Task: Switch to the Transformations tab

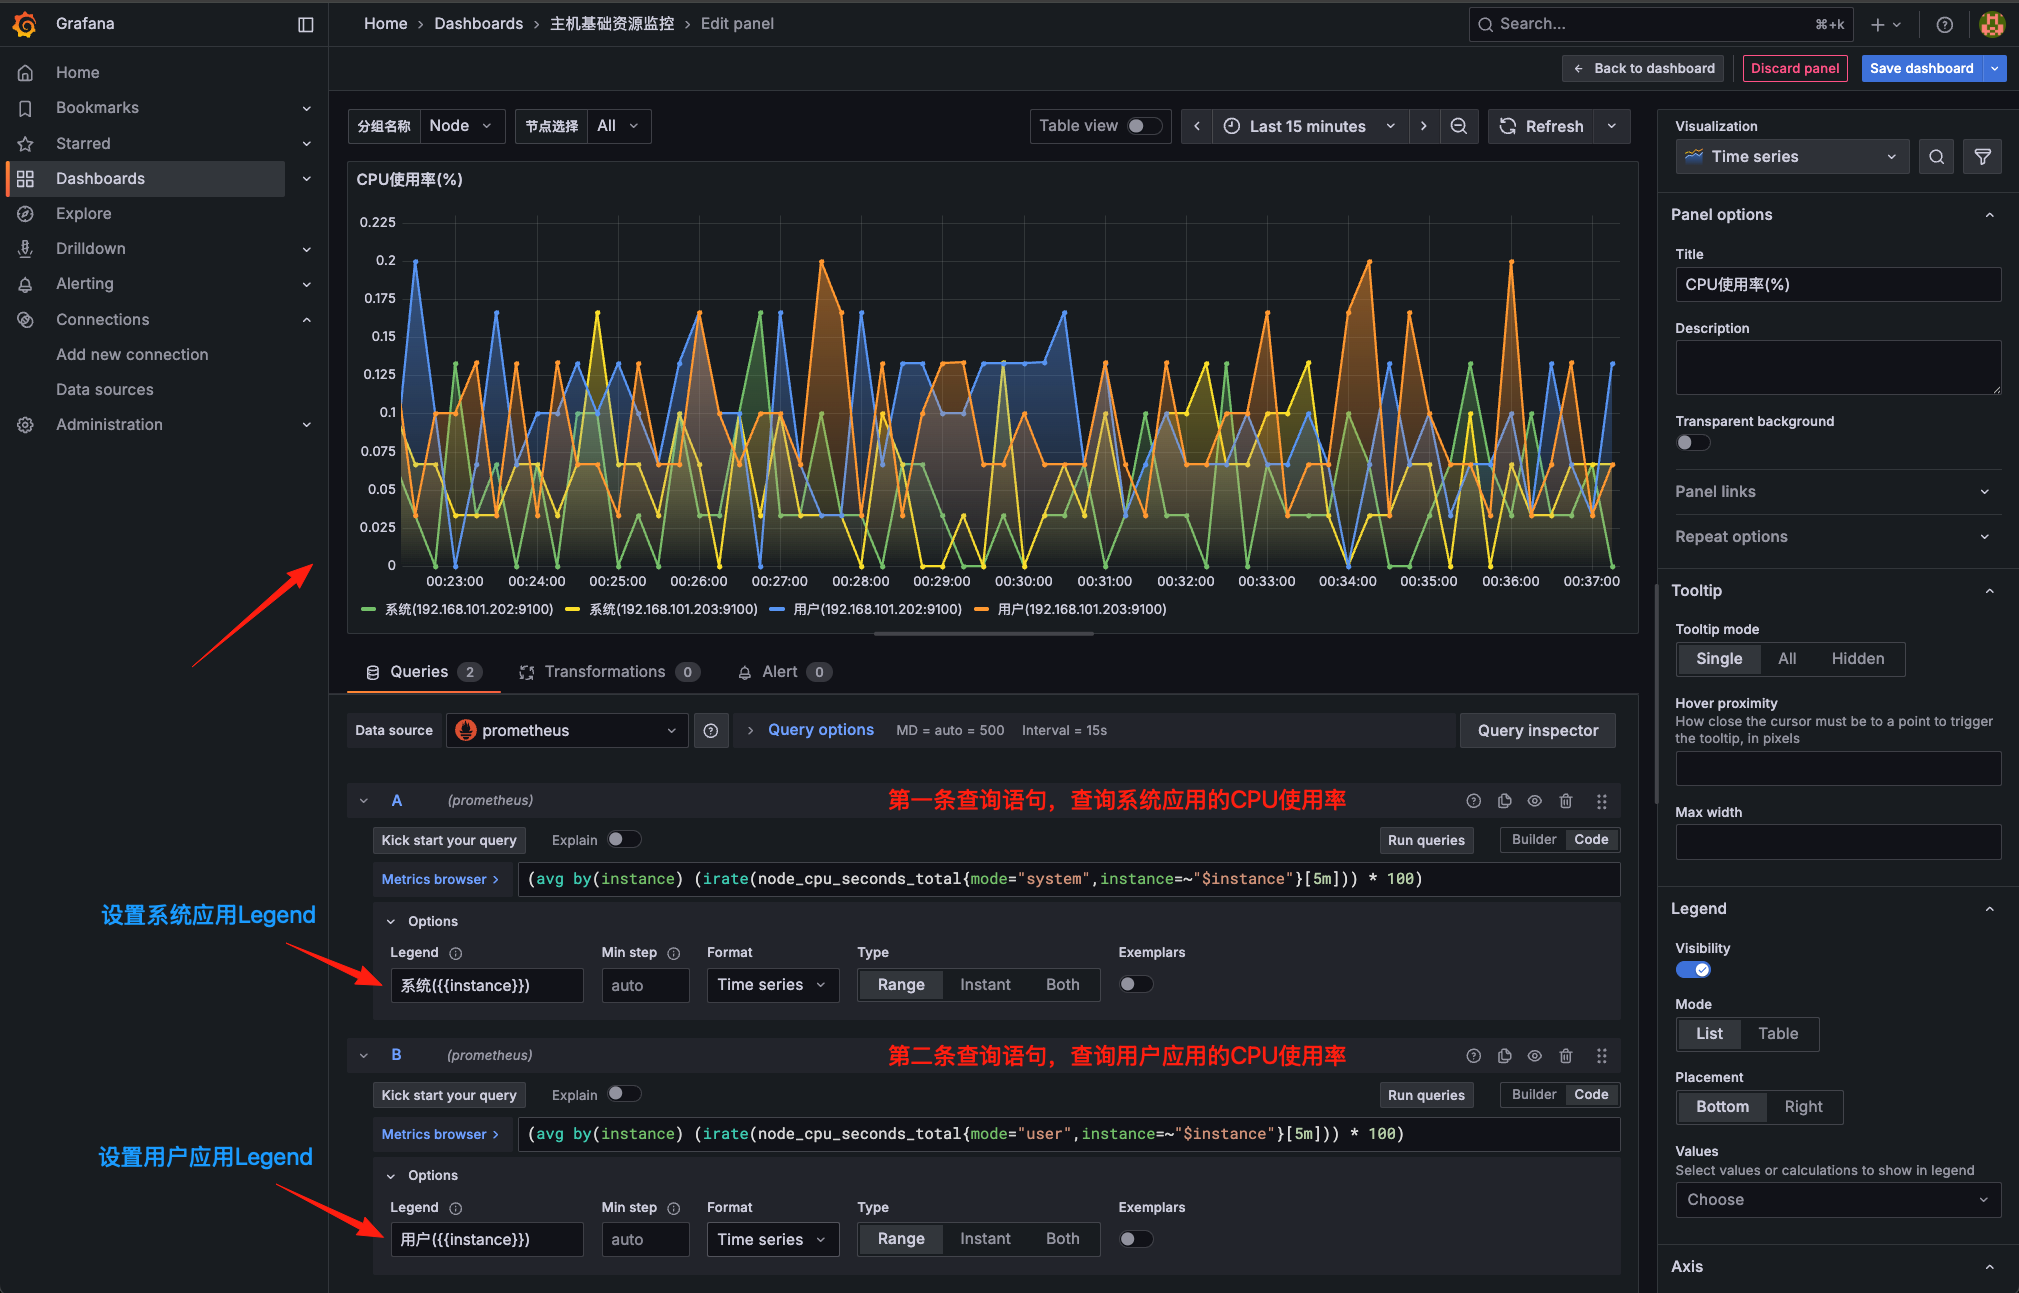Action: pyautogui.click(x=605, y=671)
